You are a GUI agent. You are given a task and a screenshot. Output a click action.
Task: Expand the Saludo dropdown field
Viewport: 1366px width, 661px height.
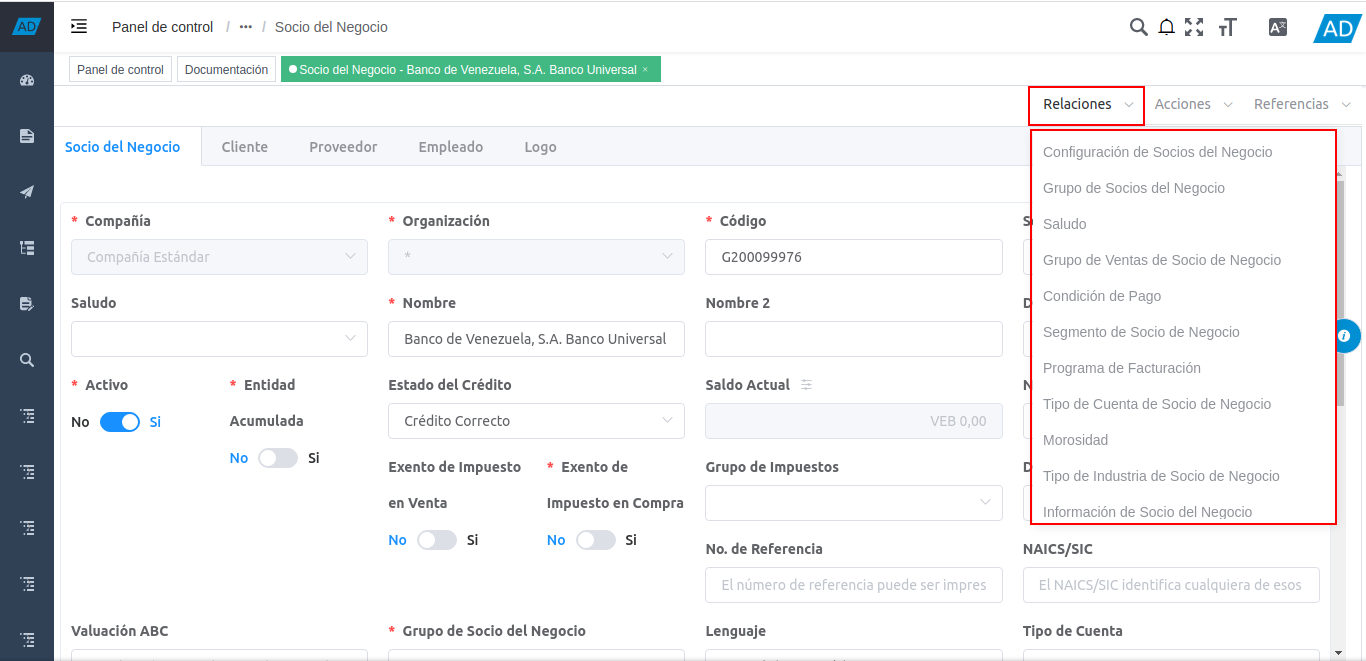[x=219, y=339]
